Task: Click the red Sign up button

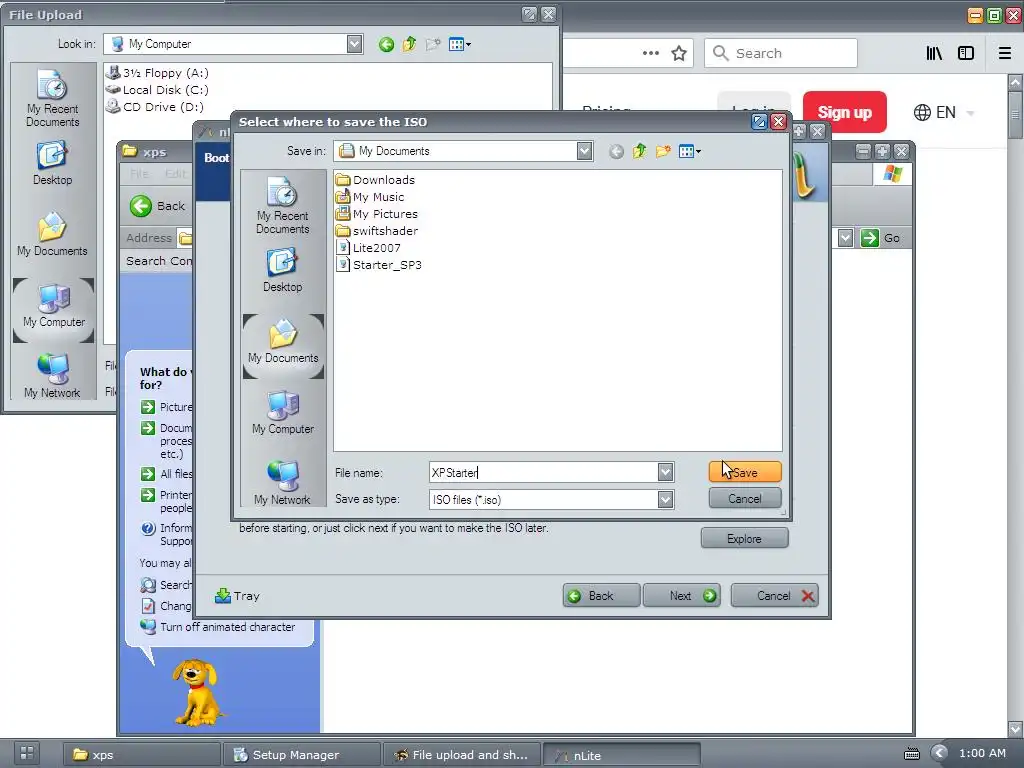Action: [x=845, y=112]
